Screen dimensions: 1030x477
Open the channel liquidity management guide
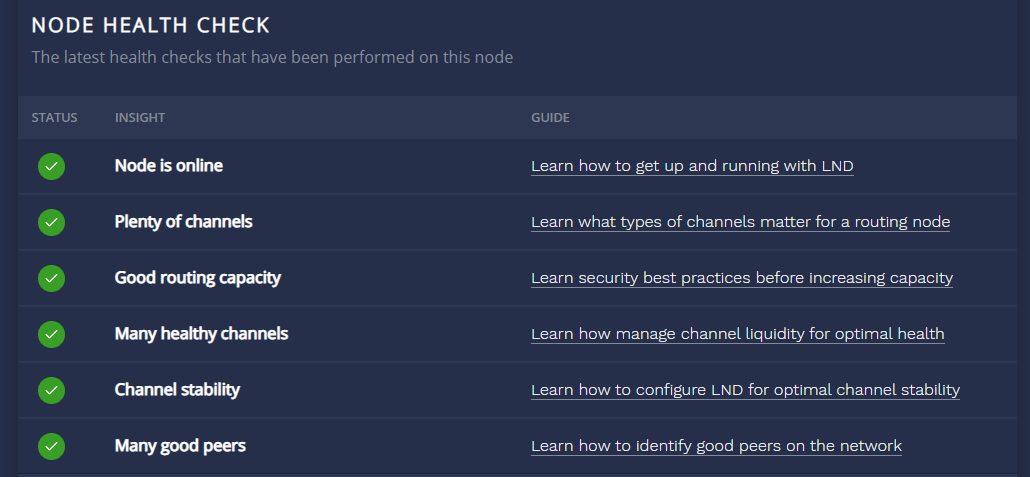pos(737,334)
